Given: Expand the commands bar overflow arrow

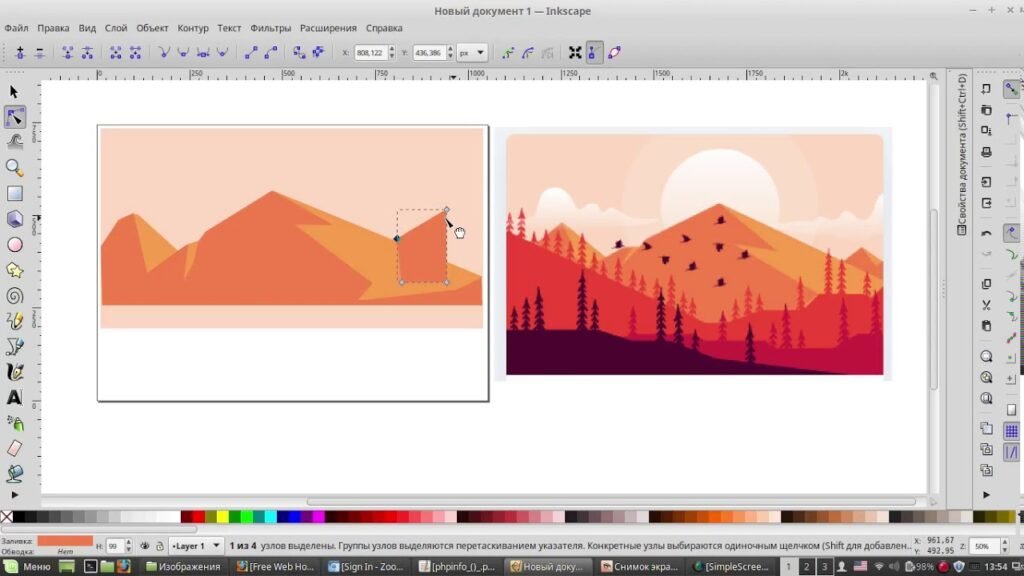Looking at the screenshot, I should click(x=986, y=495).
